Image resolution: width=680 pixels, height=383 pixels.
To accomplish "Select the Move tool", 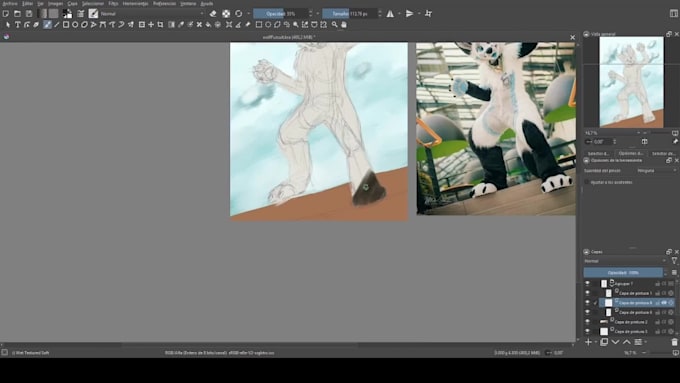I will coord(151,25).
